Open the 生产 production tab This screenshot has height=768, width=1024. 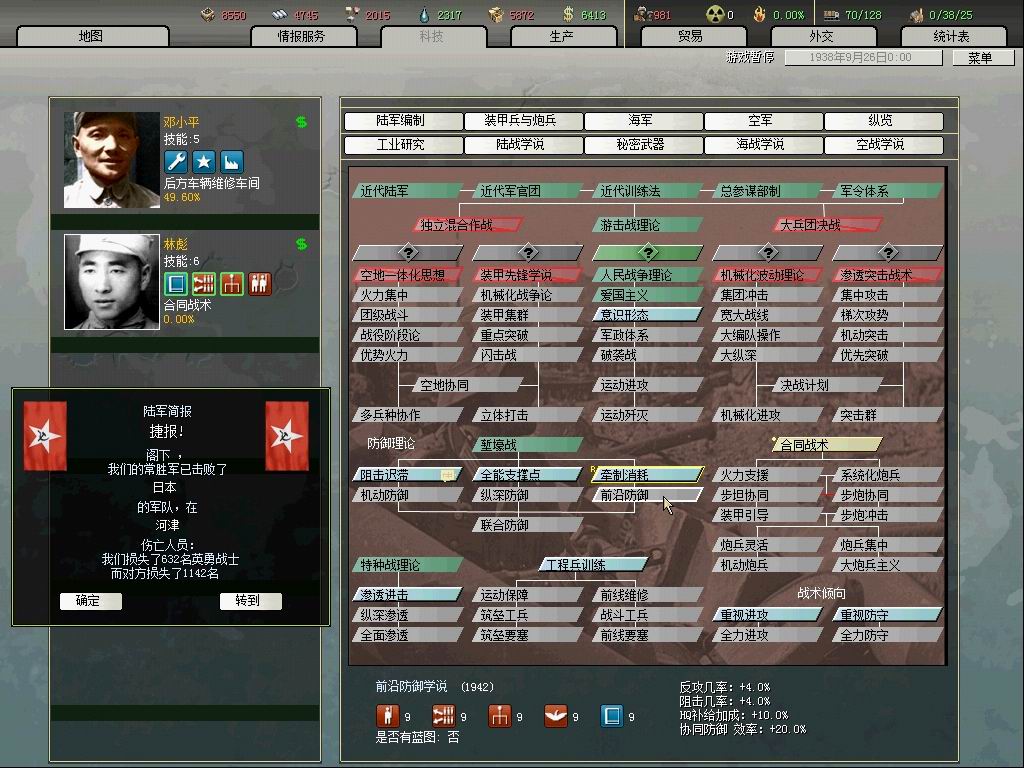click(563, 37)
